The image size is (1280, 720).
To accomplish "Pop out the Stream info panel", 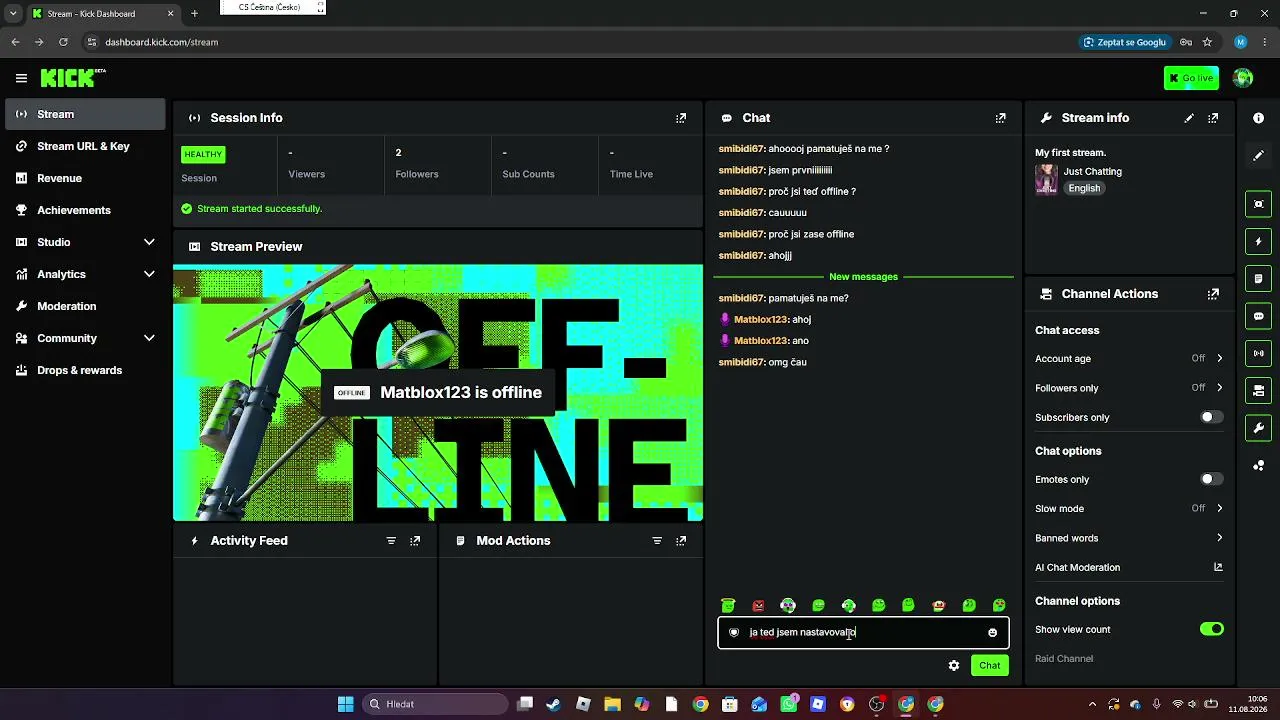I will coord(1213,118).
